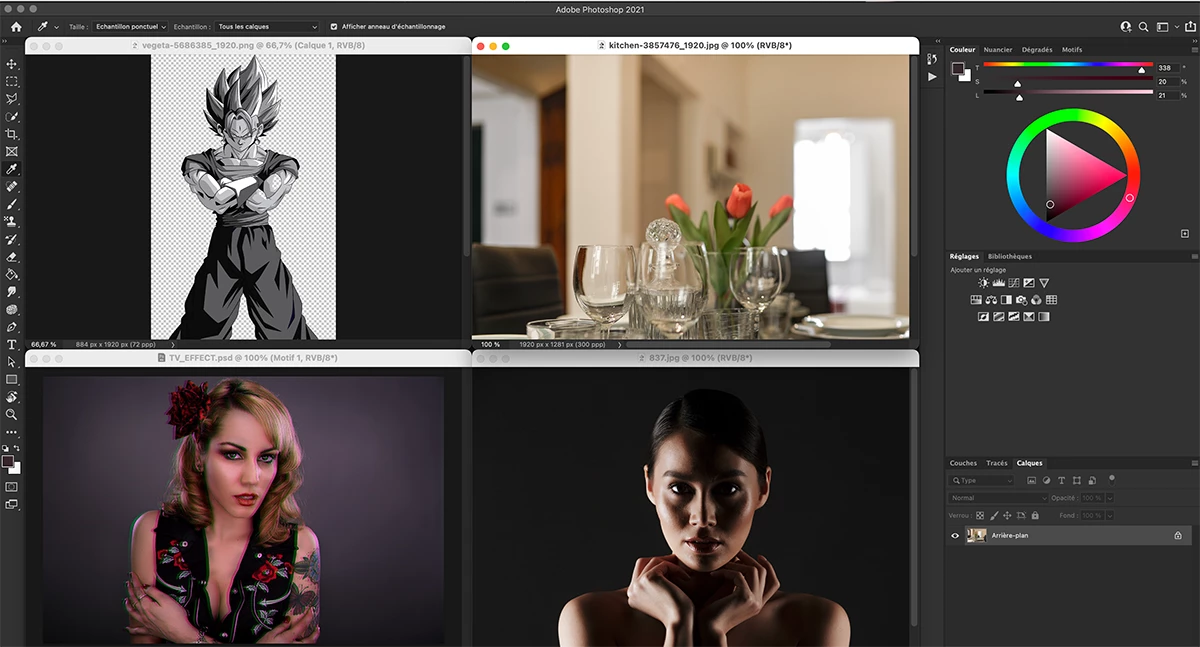
Task: Select the Eraser tool
Action: pyautogui.click(x=12, y=257)
